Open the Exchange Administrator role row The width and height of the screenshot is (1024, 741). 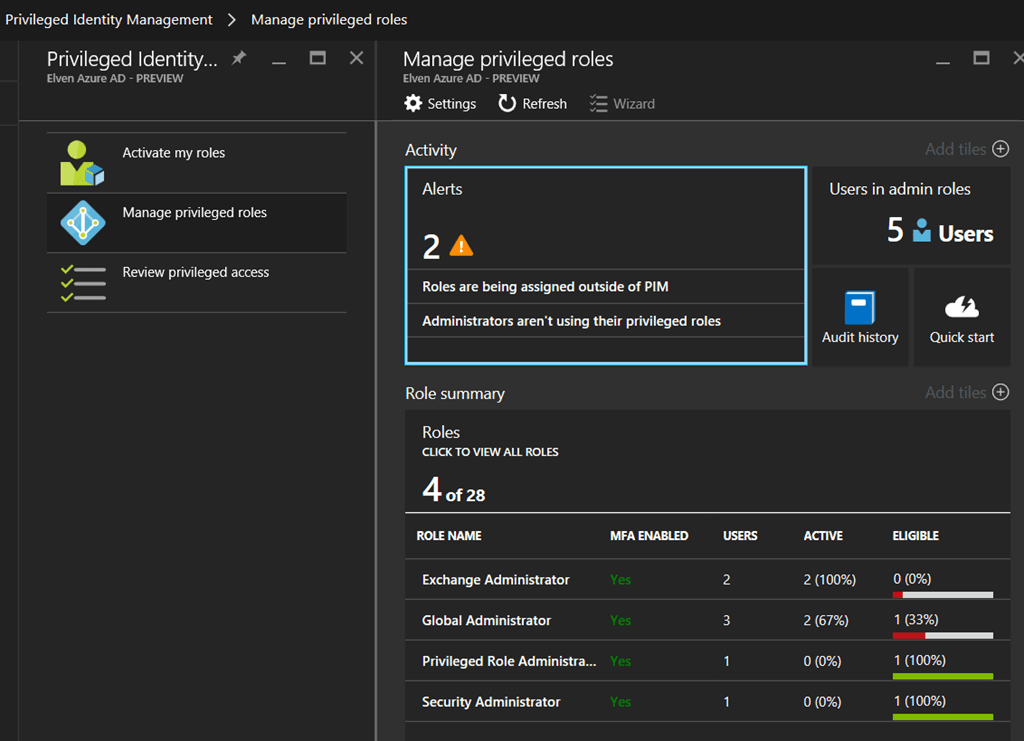pyautogui.click(x=496, y=580)
